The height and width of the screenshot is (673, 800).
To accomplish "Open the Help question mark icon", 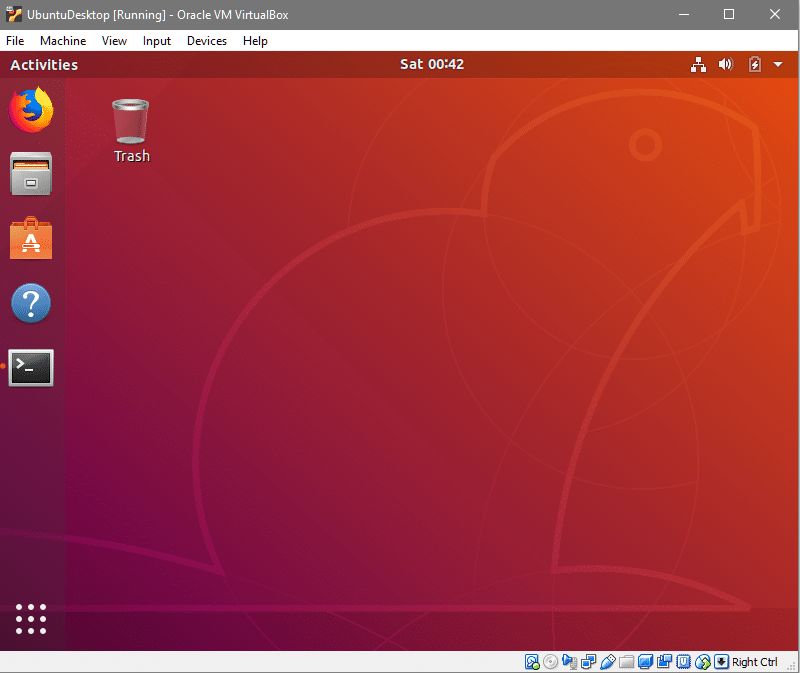I will [x=31, y=303].
